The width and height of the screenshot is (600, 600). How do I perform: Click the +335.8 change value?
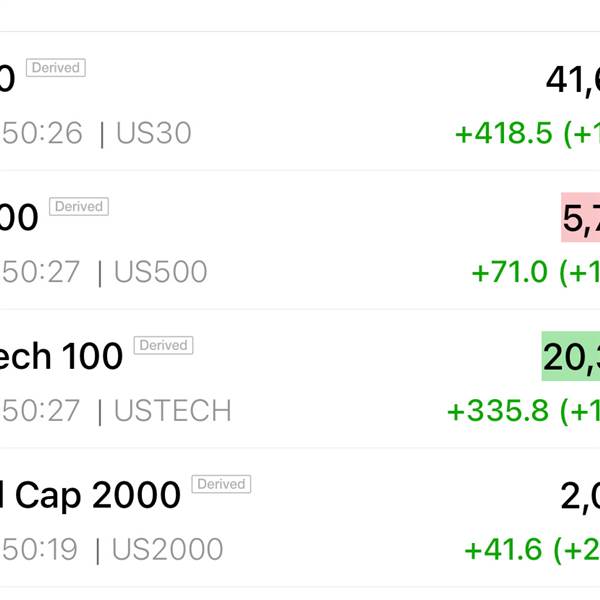(x=498, y=411)
